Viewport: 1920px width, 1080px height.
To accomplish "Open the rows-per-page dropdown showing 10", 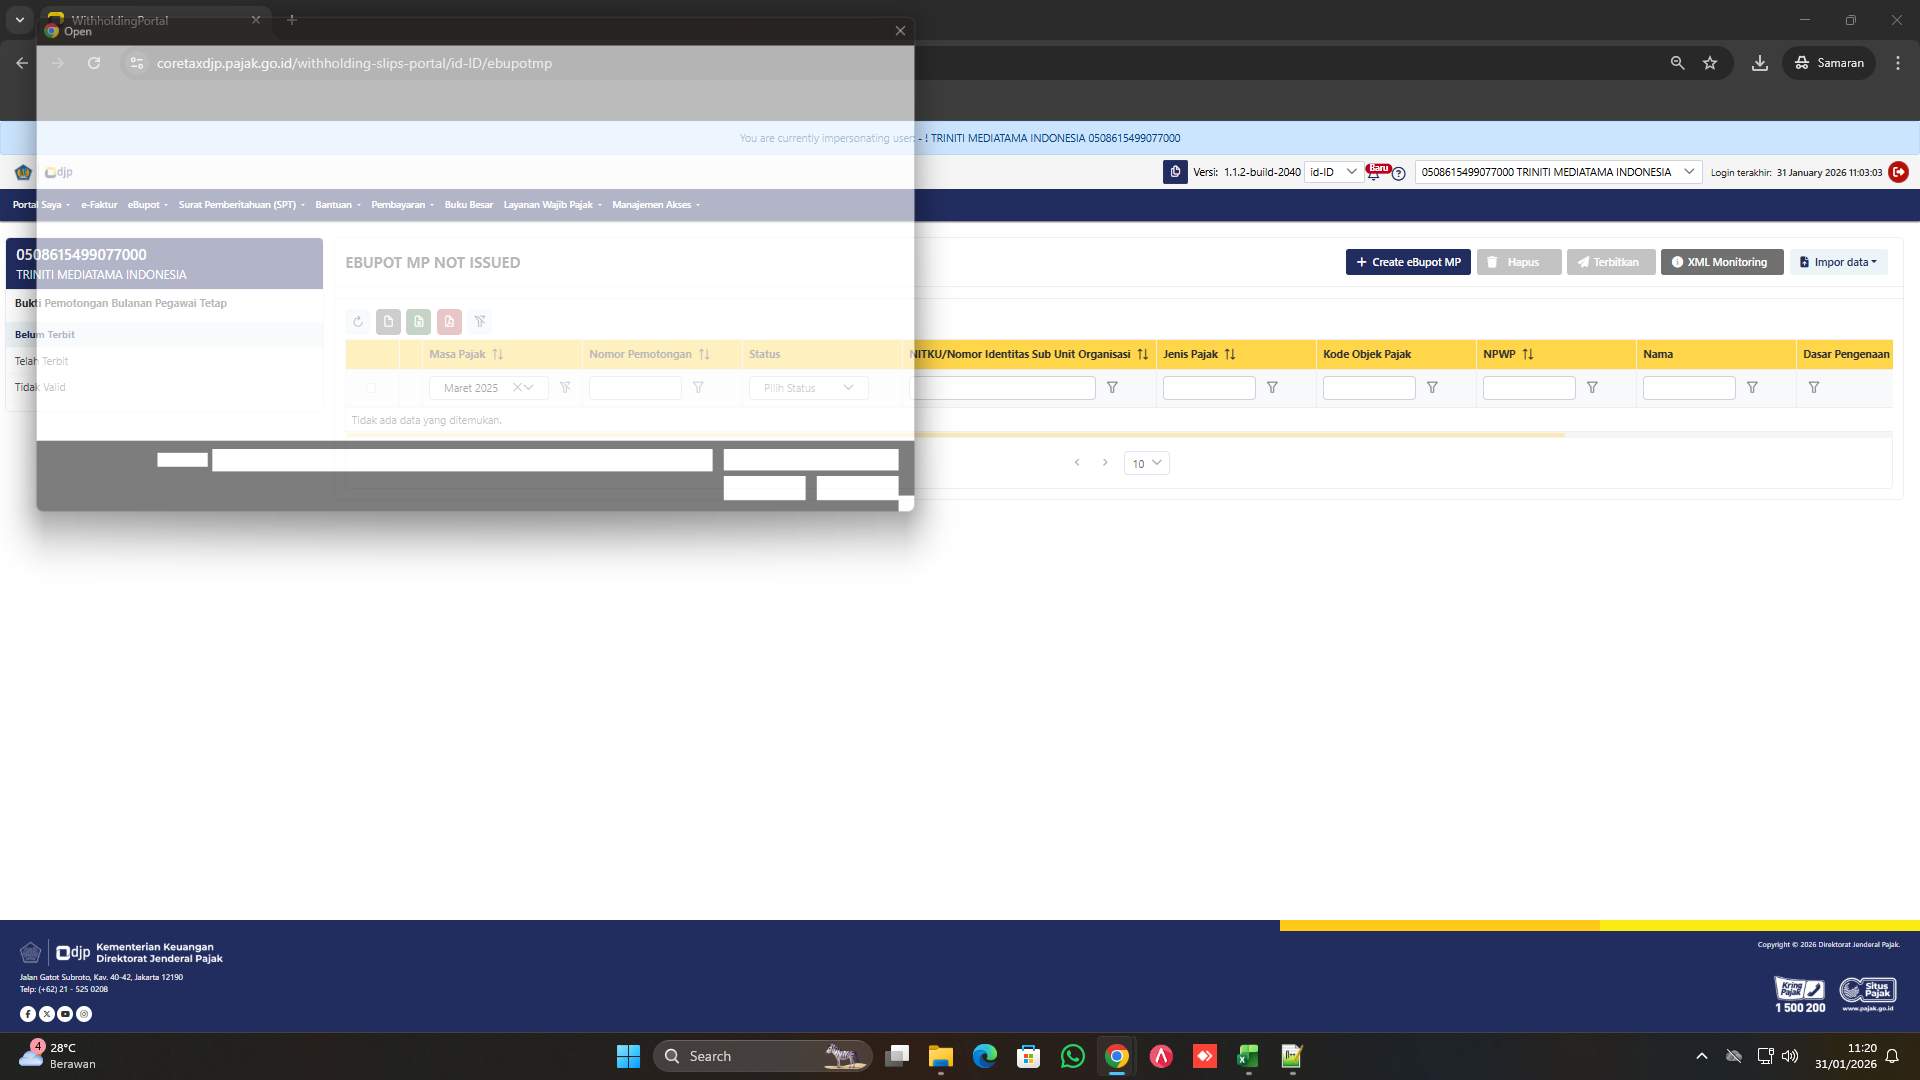I will pos(1146,463).
